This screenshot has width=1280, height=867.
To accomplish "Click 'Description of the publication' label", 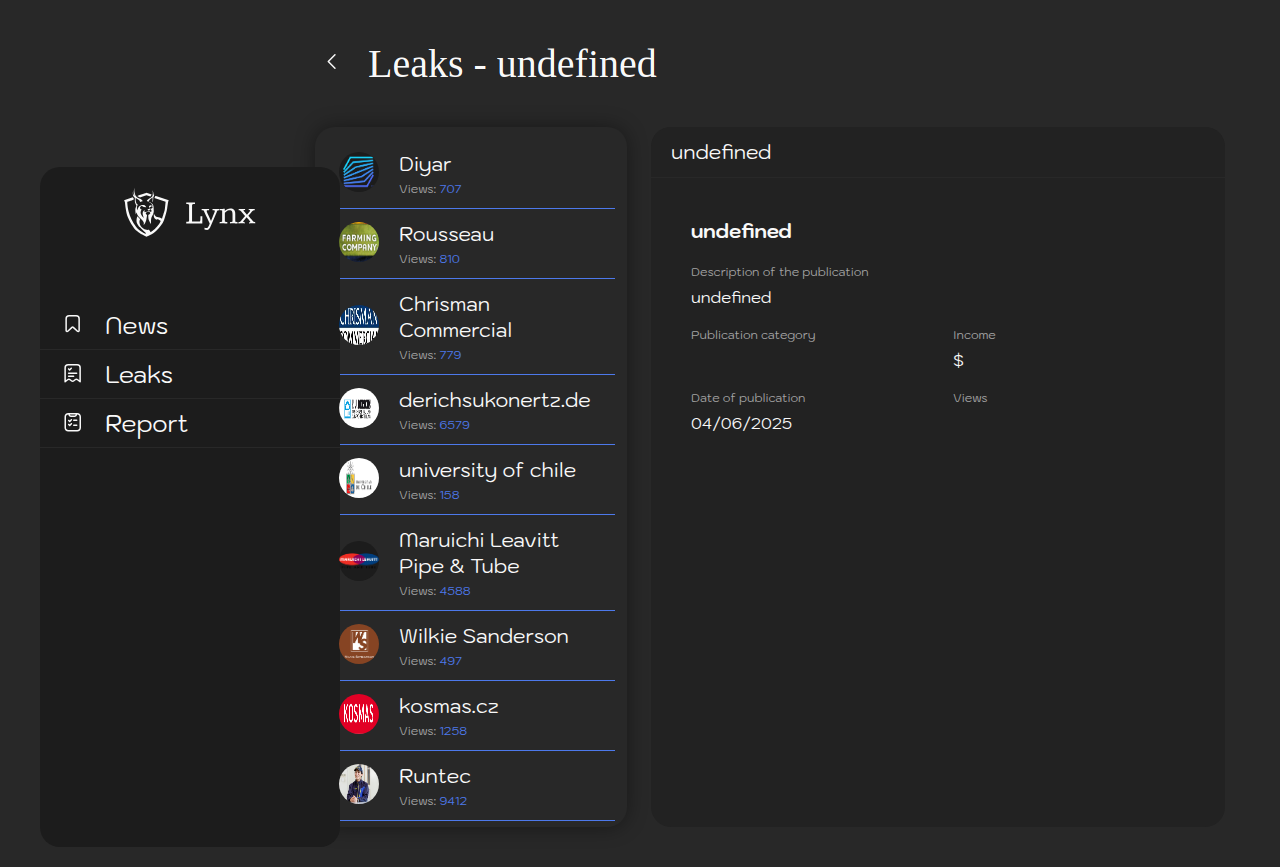I will point(780,272).
